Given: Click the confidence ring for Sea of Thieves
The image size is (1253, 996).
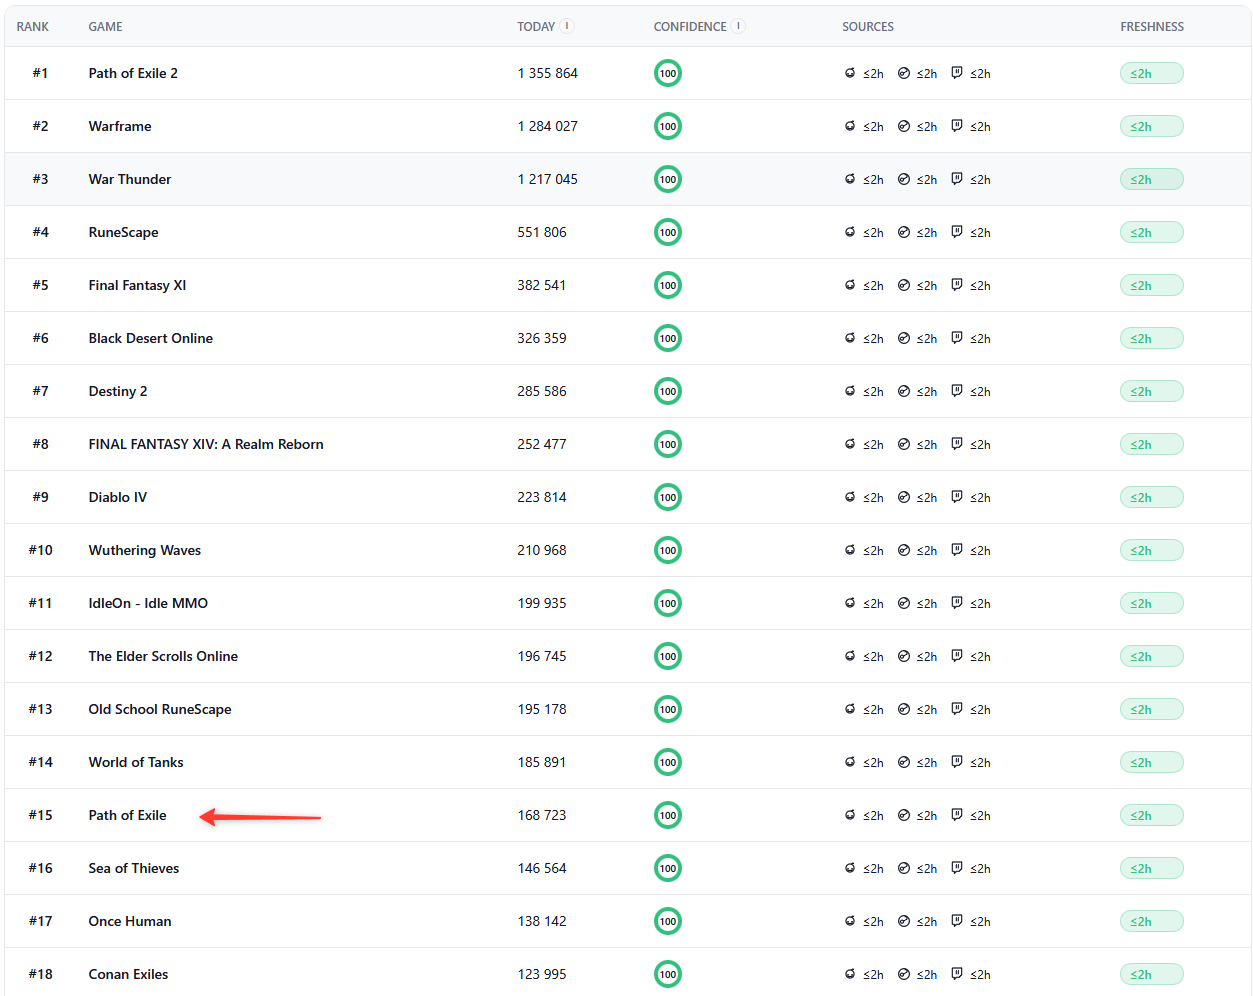Looking at the screenshot, I should point(668,868).
